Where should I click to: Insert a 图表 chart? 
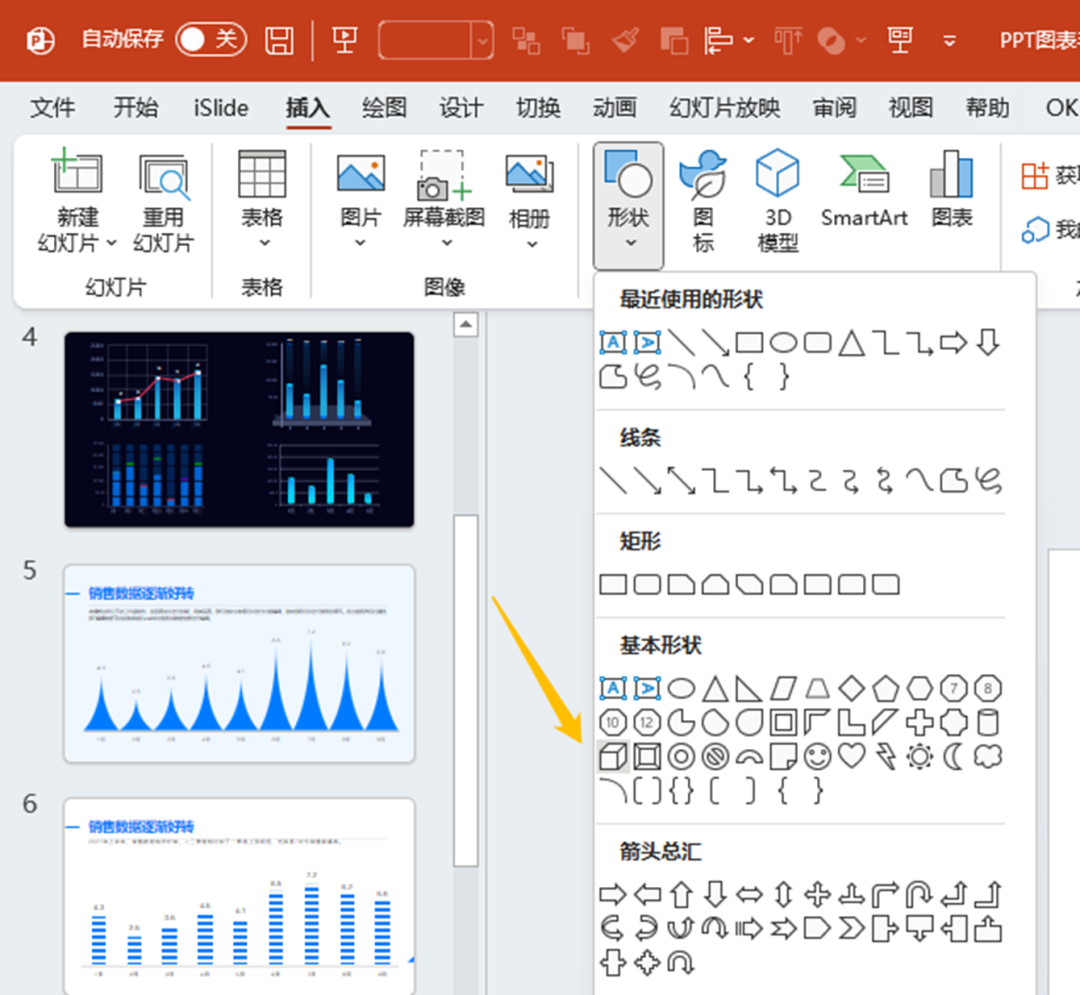pos(952,191)
